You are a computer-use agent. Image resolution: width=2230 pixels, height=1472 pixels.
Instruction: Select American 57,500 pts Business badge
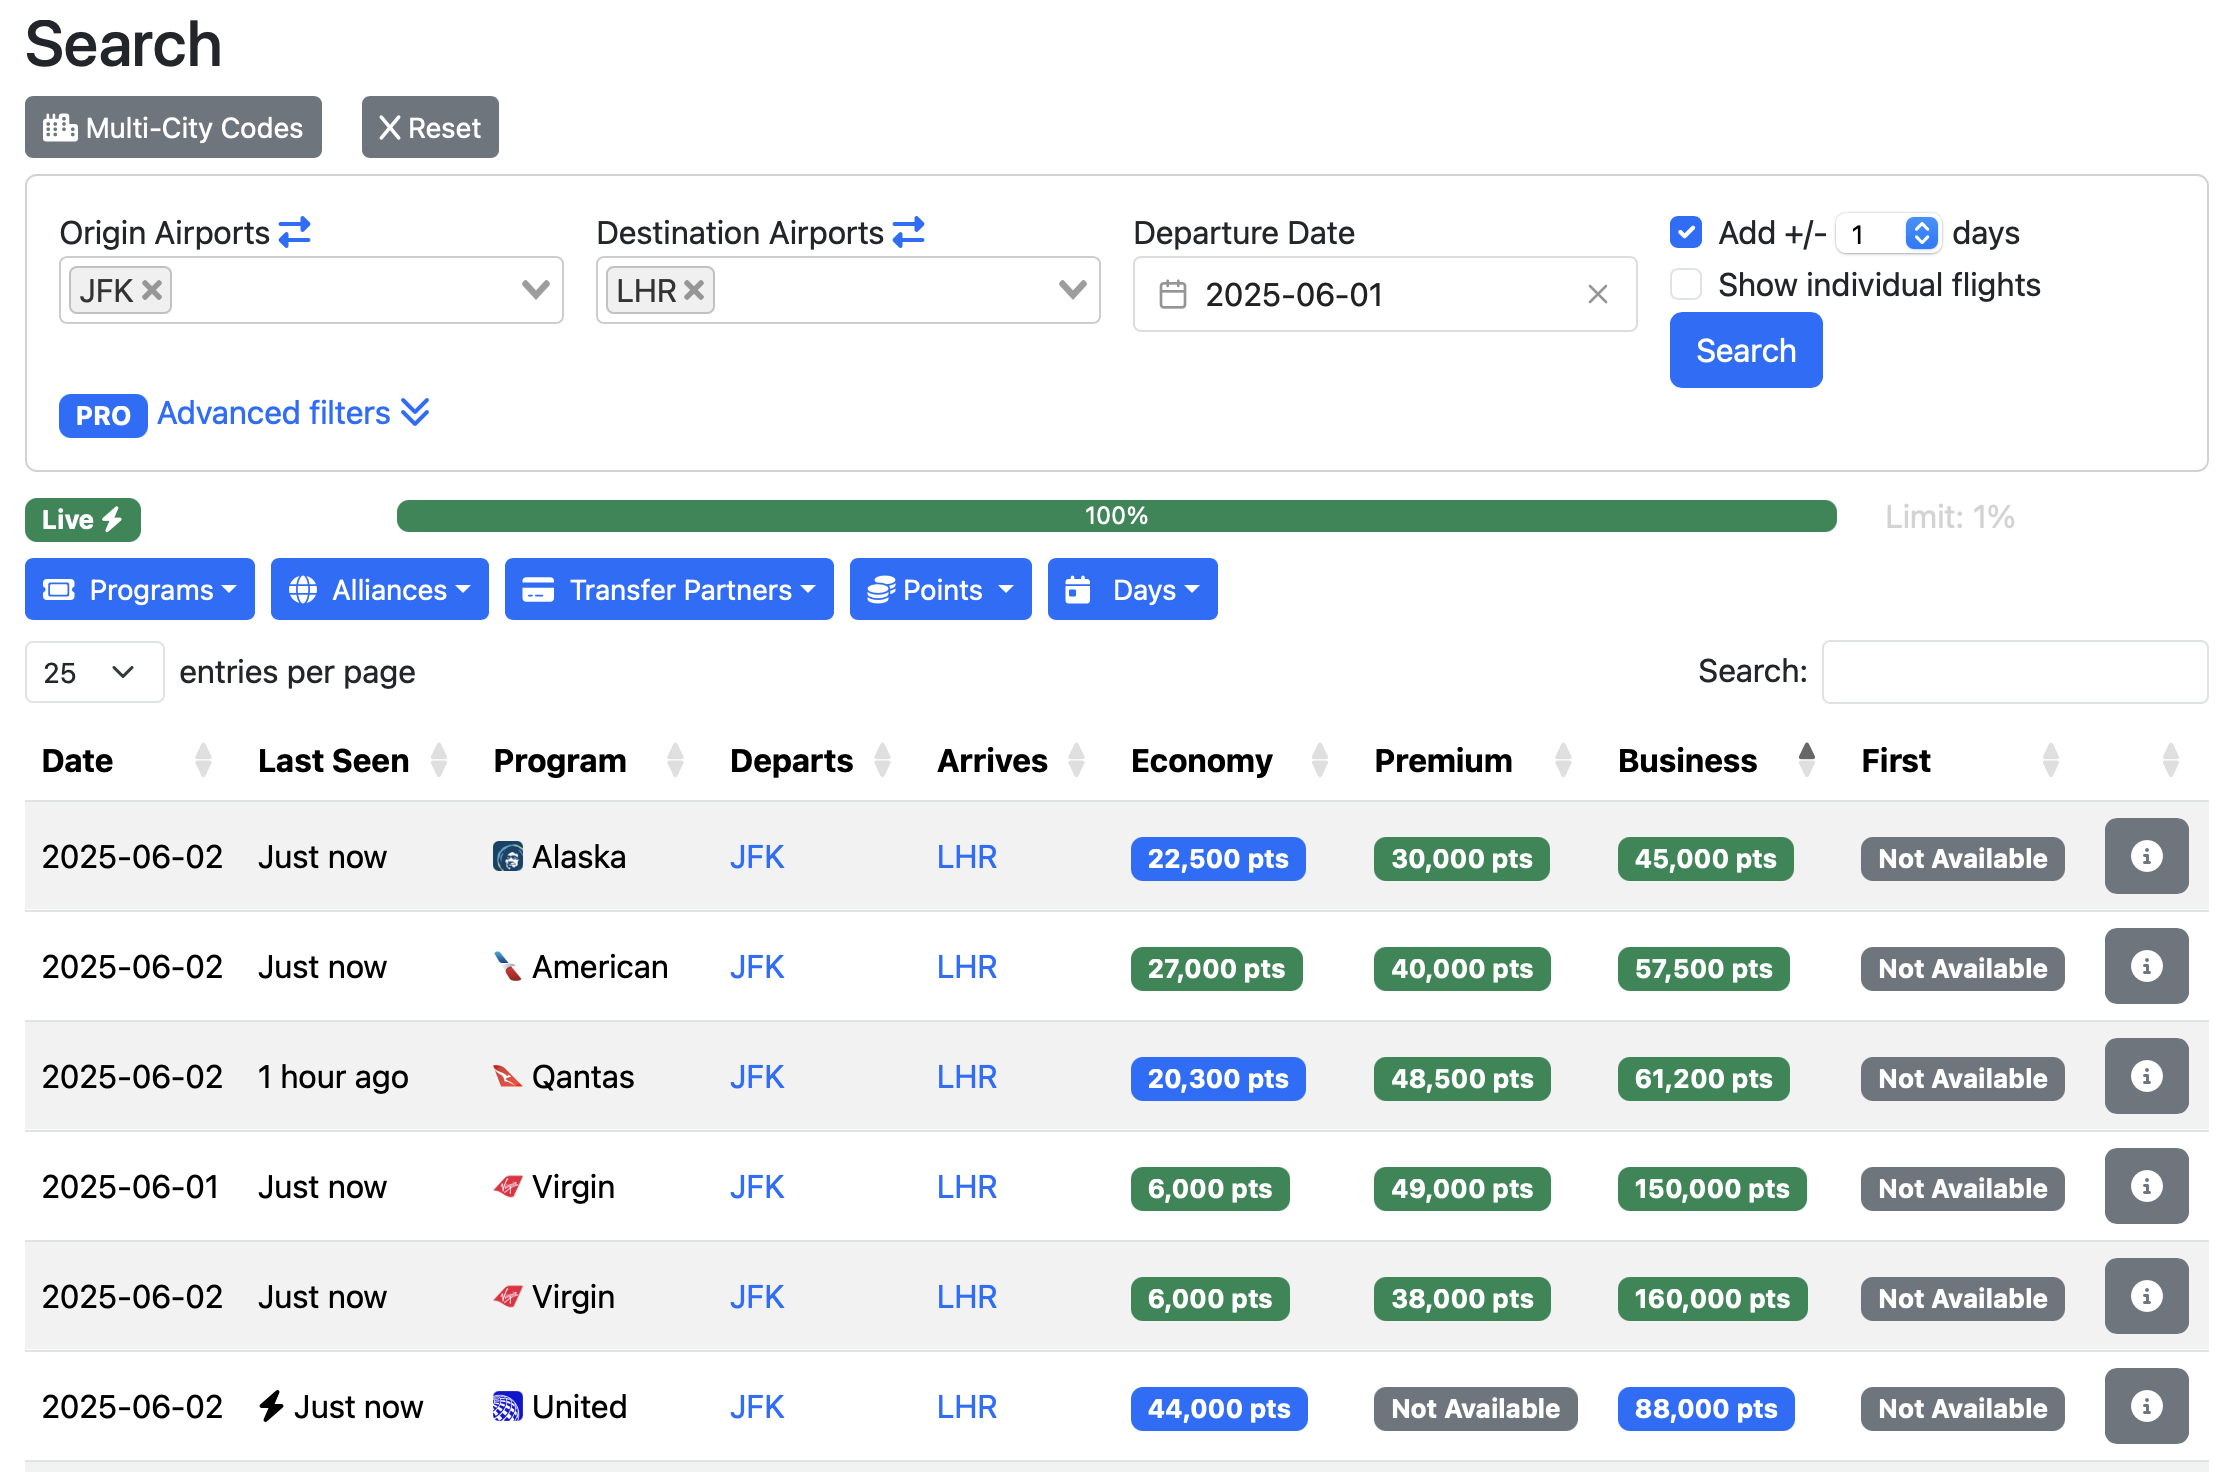tap(1703, 969)
